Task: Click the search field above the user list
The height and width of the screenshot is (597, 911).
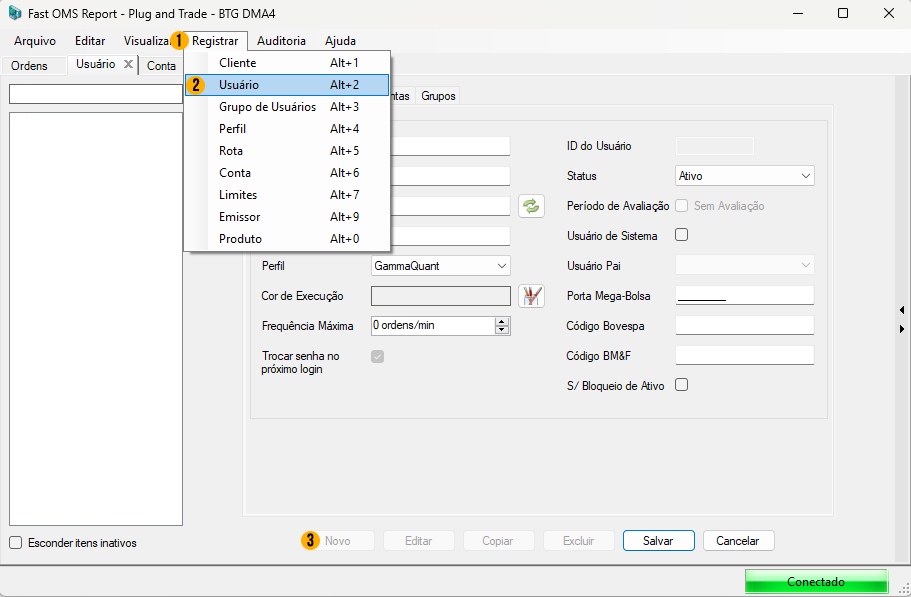Action: pyautogui.click(x=96, y=94)
